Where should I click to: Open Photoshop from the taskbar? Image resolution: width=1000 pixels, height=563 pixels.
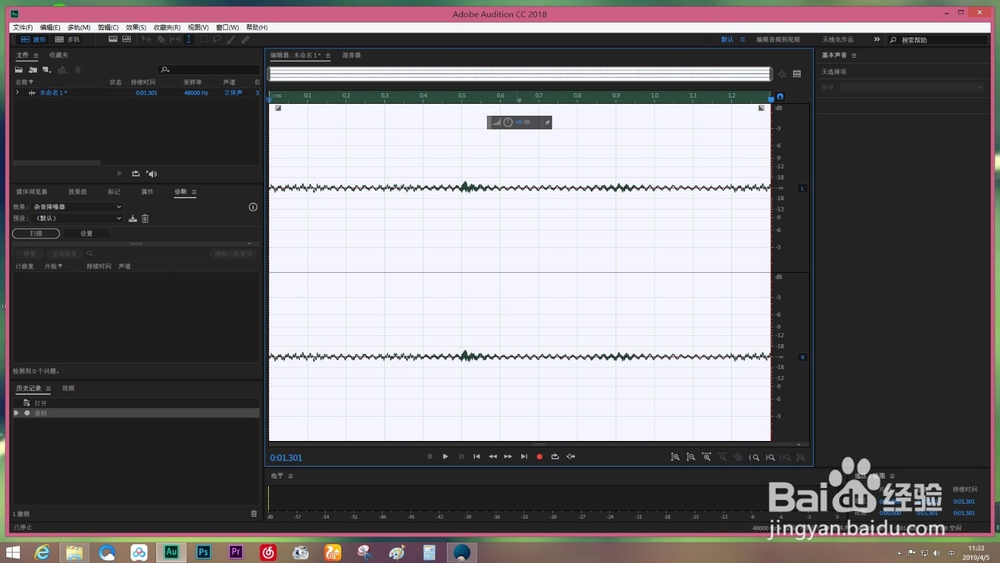pos(203,552)
